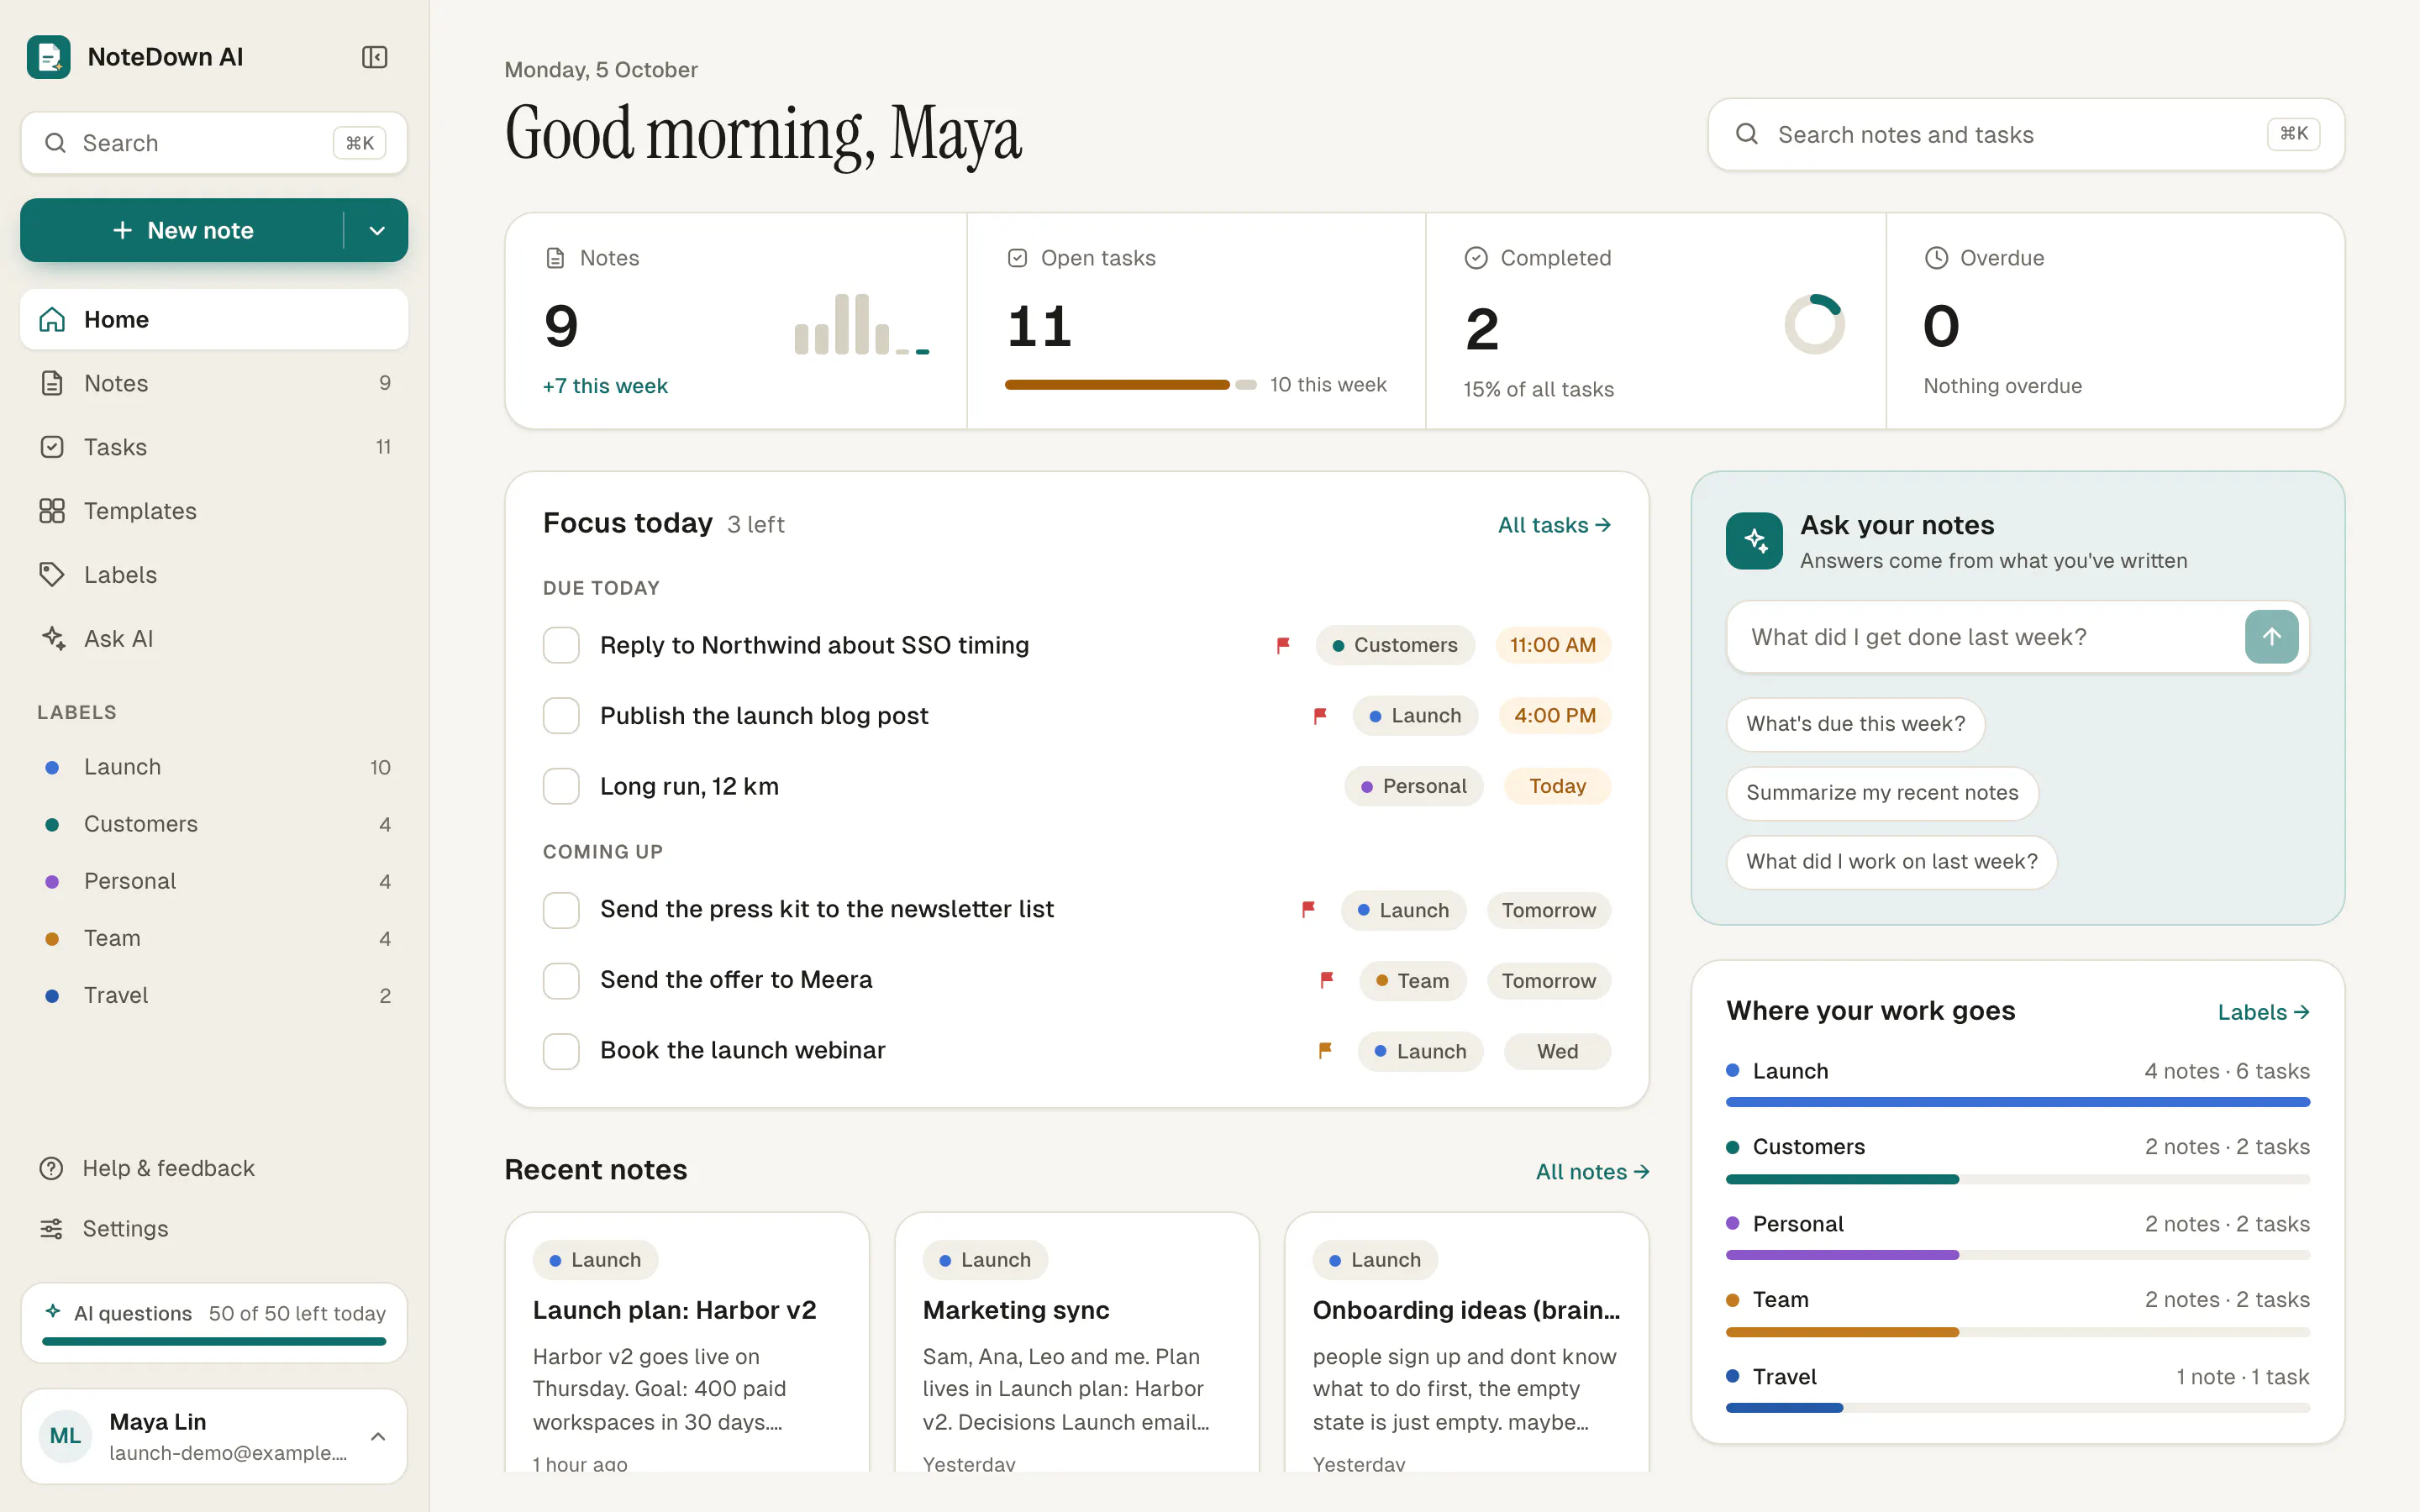The width and height of the screenshot is (2420, 1512).
Task: Open Ask AI in the sidebar
Action: coord(214,638)
